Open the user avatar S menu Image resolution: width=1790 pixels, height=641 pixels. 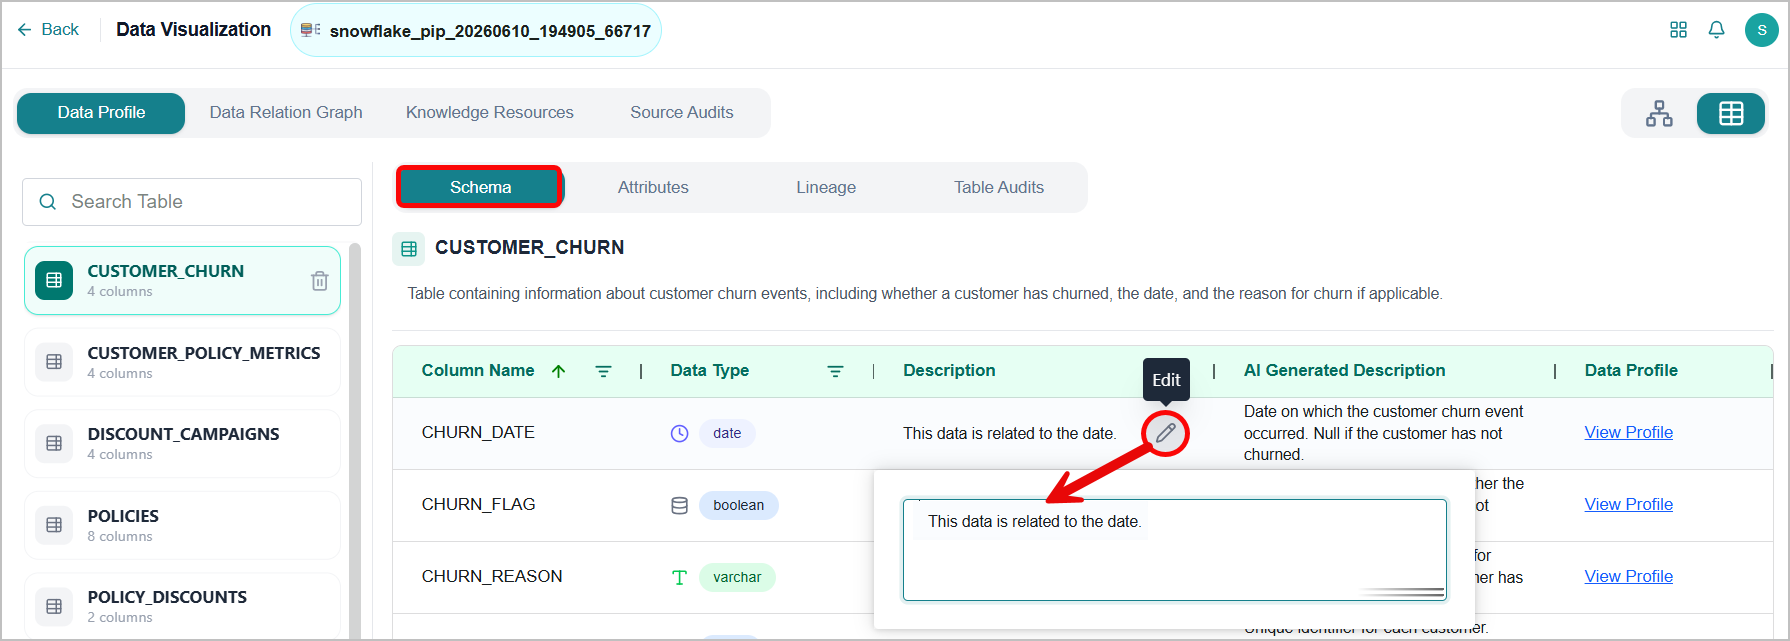click(x=1761, y=30)
